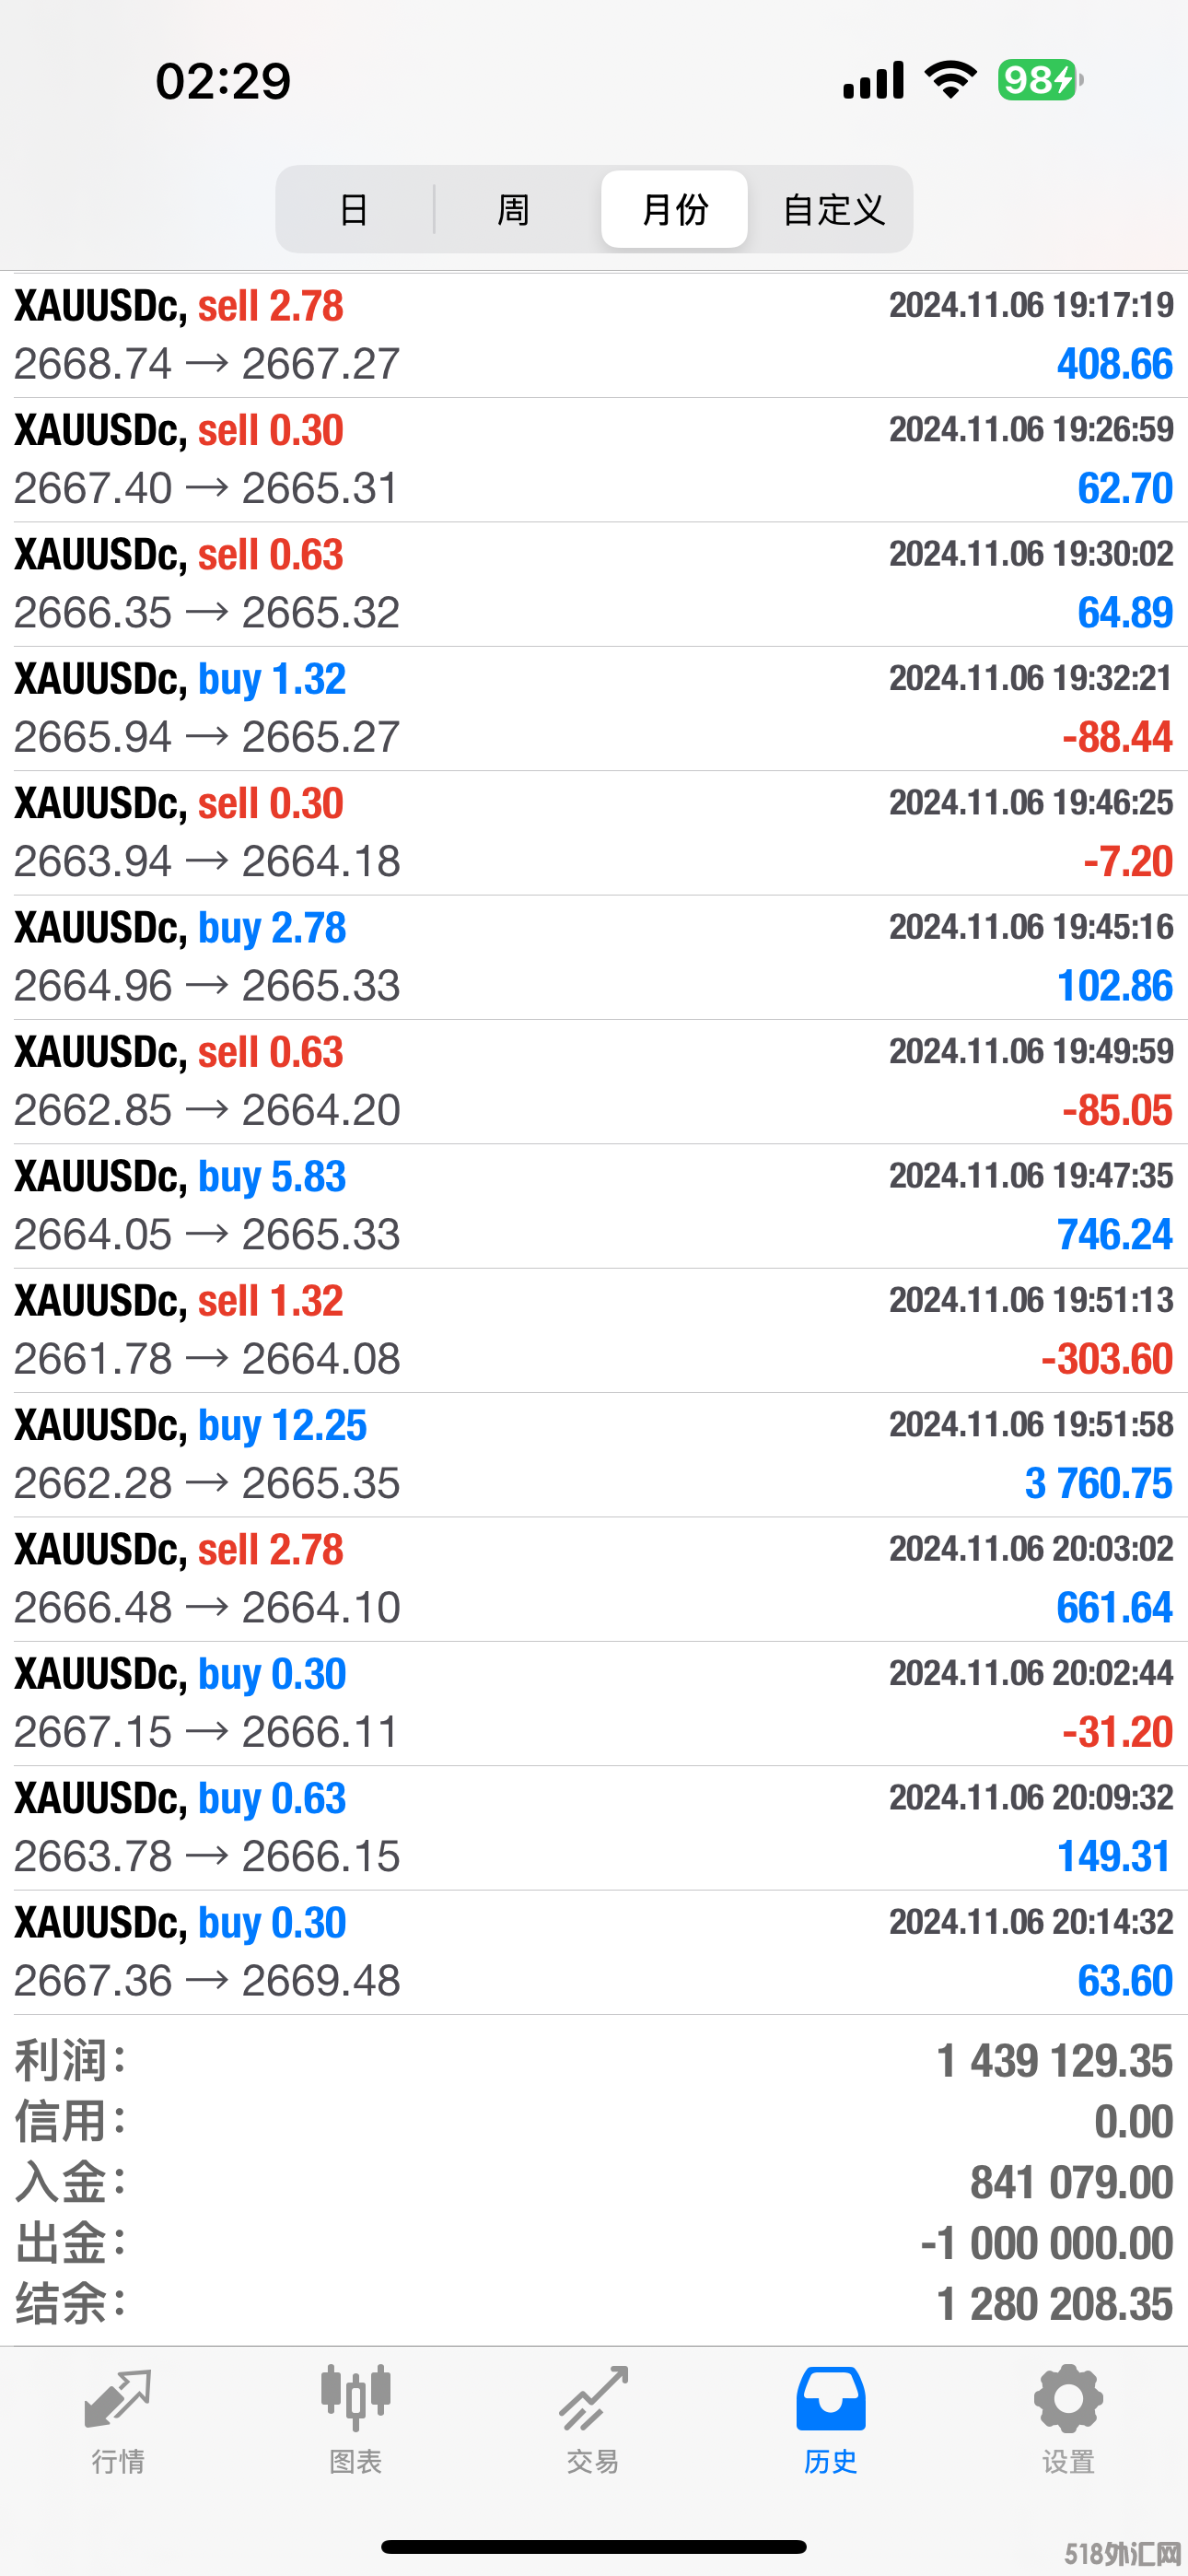1188x2576 pixels.
Task: Tap the 利润 profit summary line
Action: 594,2061
